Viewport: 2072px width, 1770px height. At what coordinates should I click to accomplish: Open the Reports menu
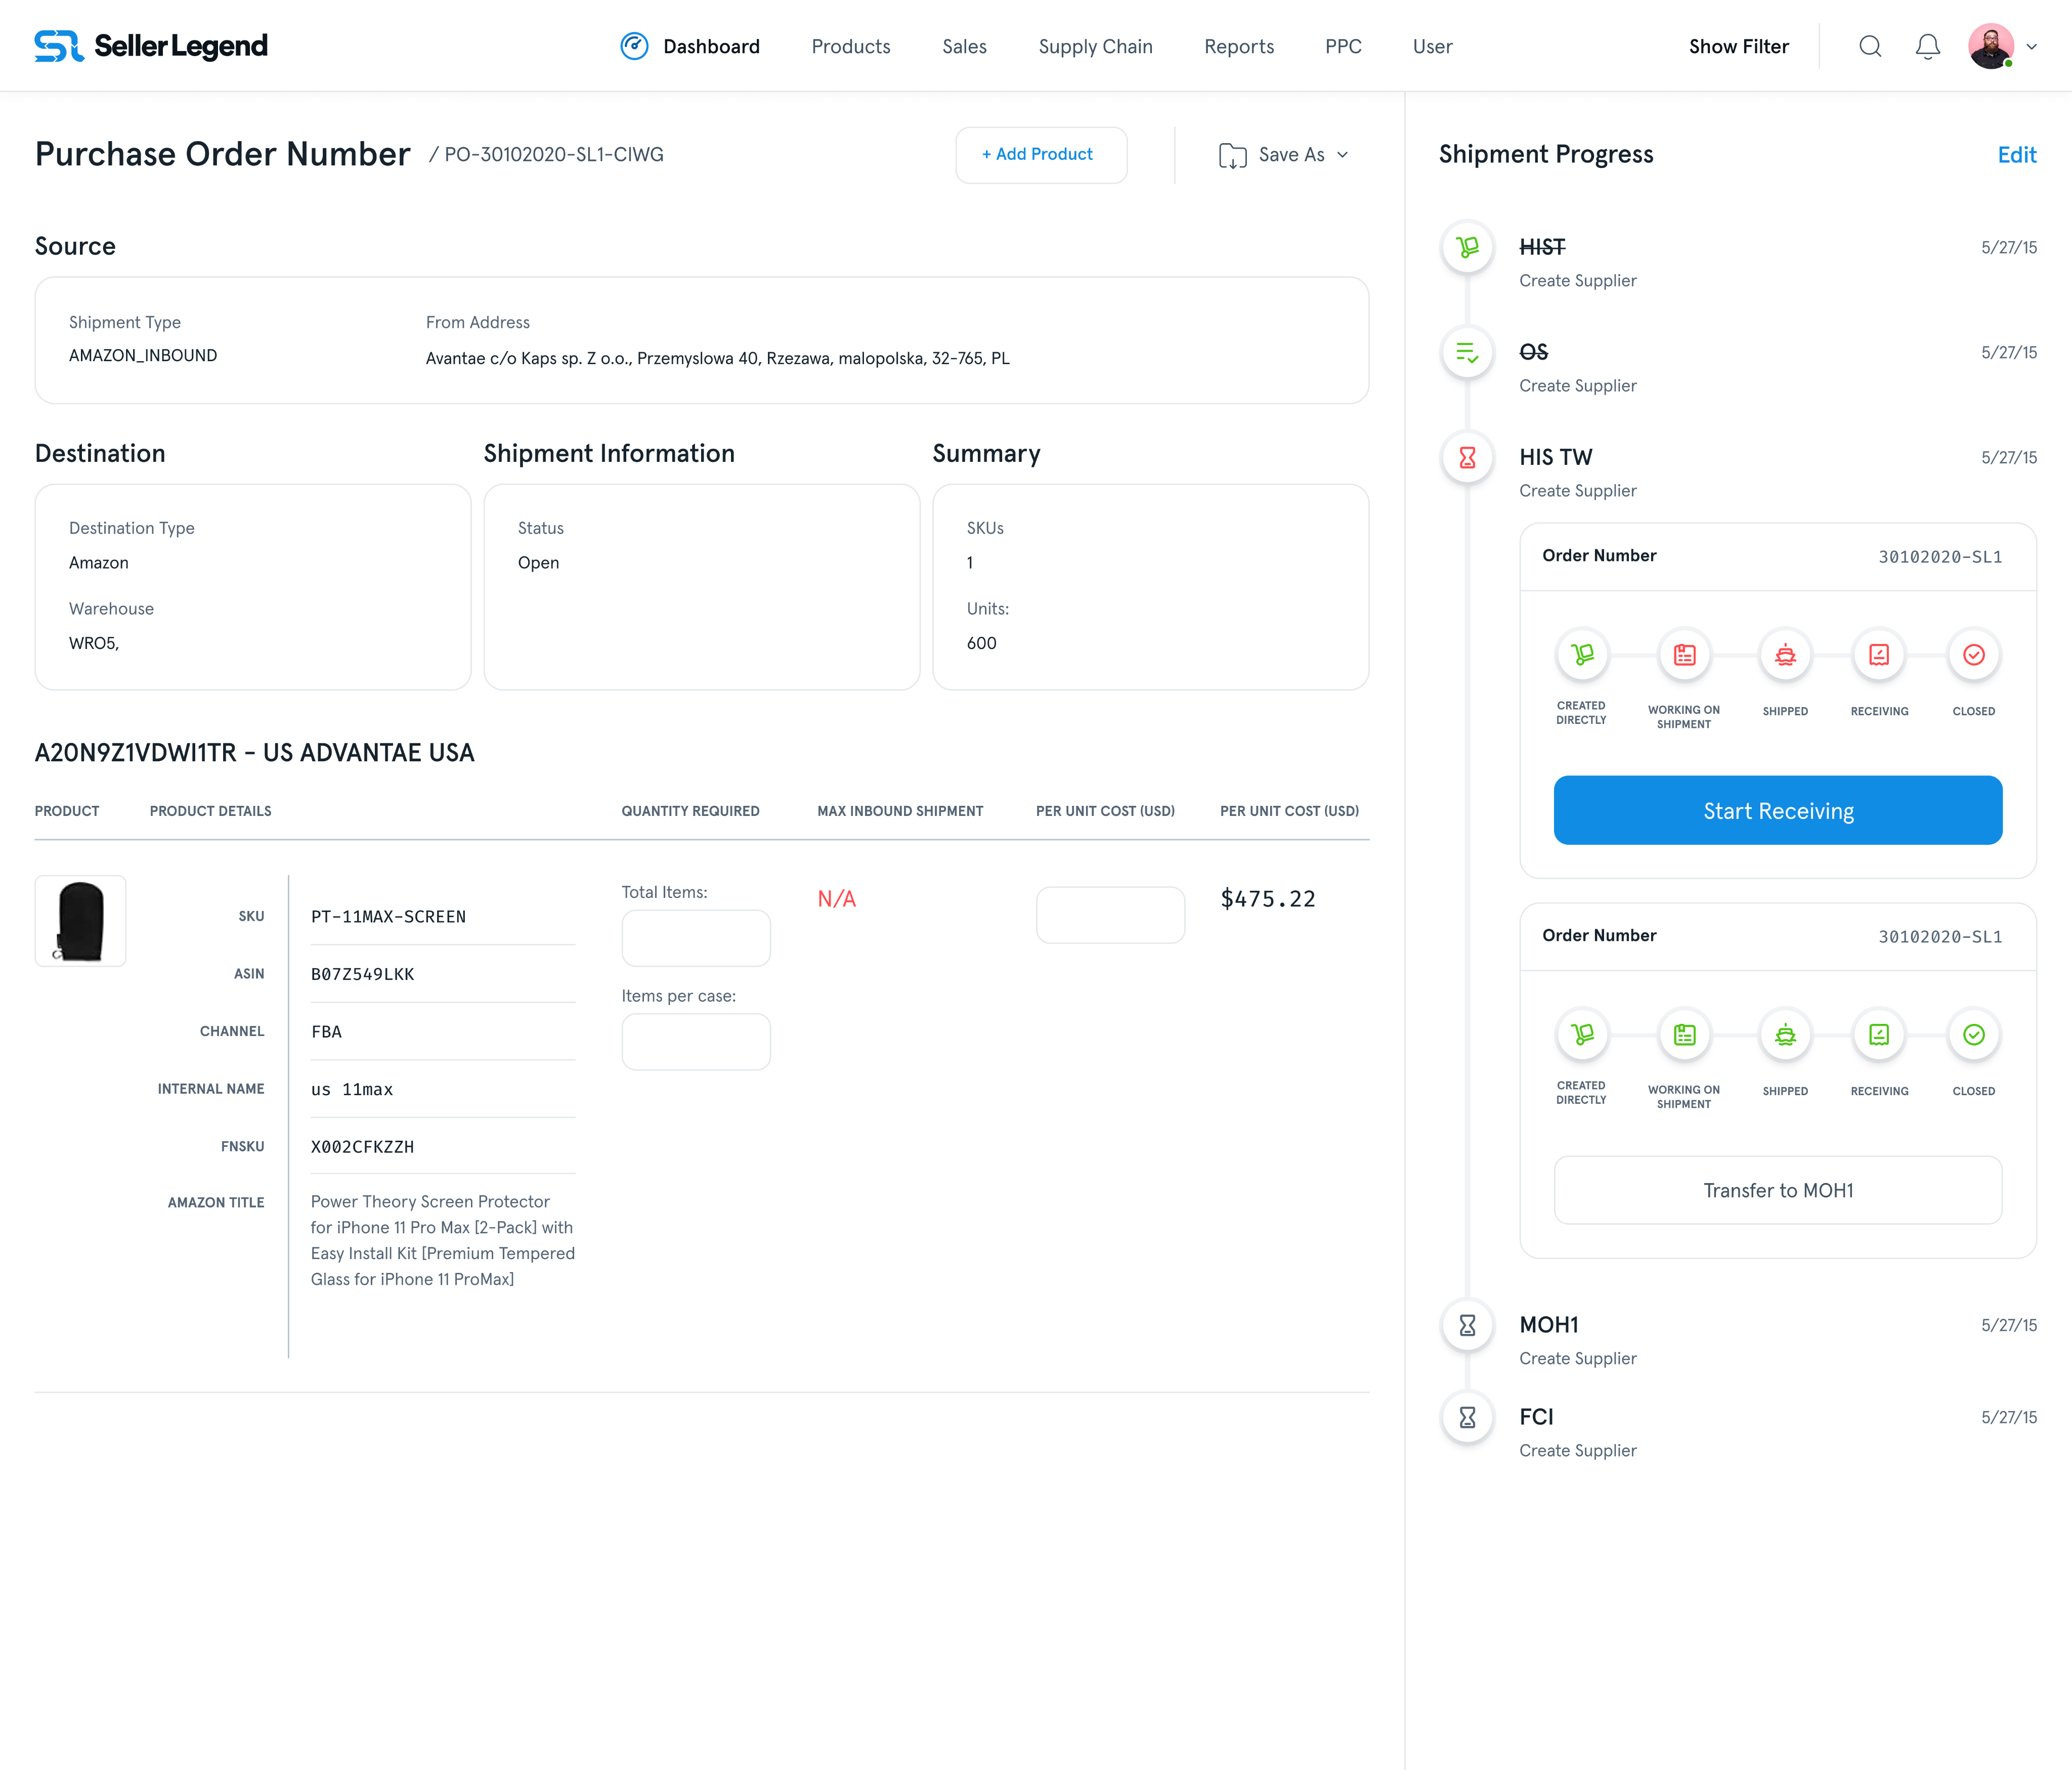pos(1238,46)
